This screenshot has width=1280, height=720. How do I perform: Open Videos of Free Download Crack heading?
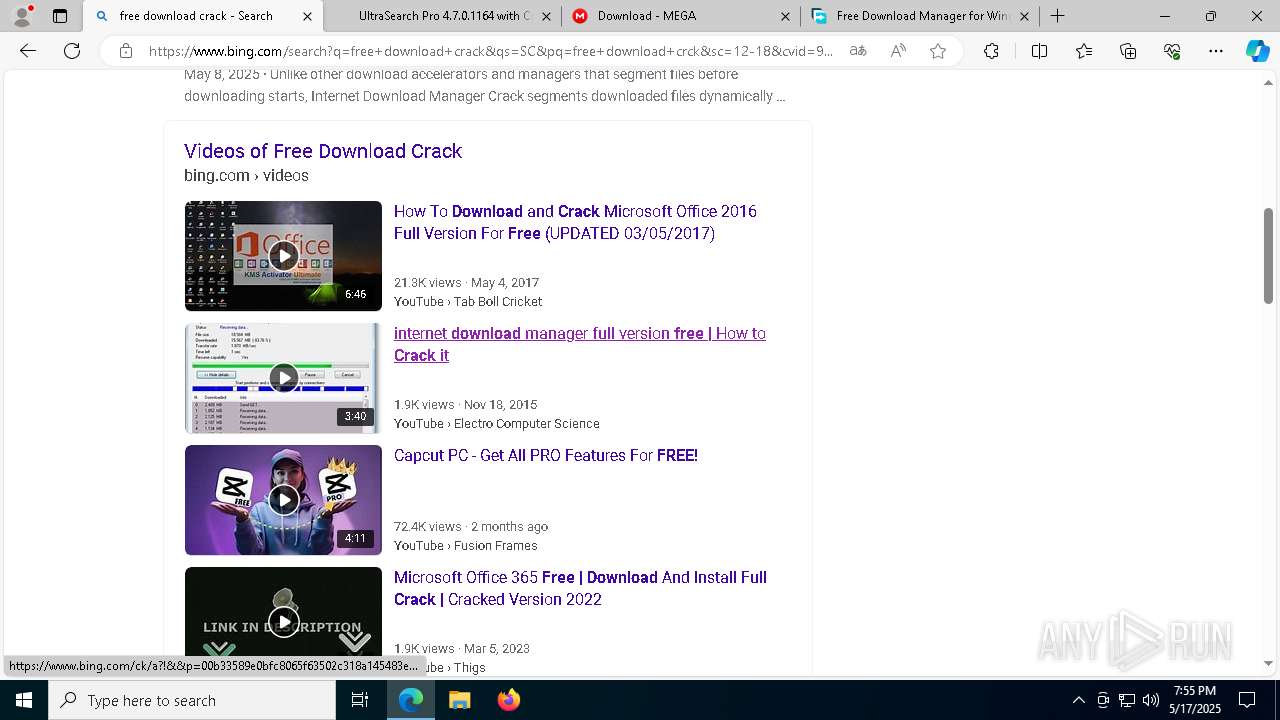(323, 151)
